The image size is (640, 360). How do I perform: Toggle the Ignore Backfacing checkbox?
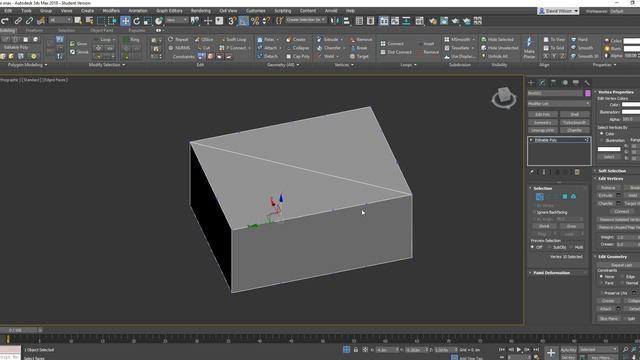coord(533,212)
